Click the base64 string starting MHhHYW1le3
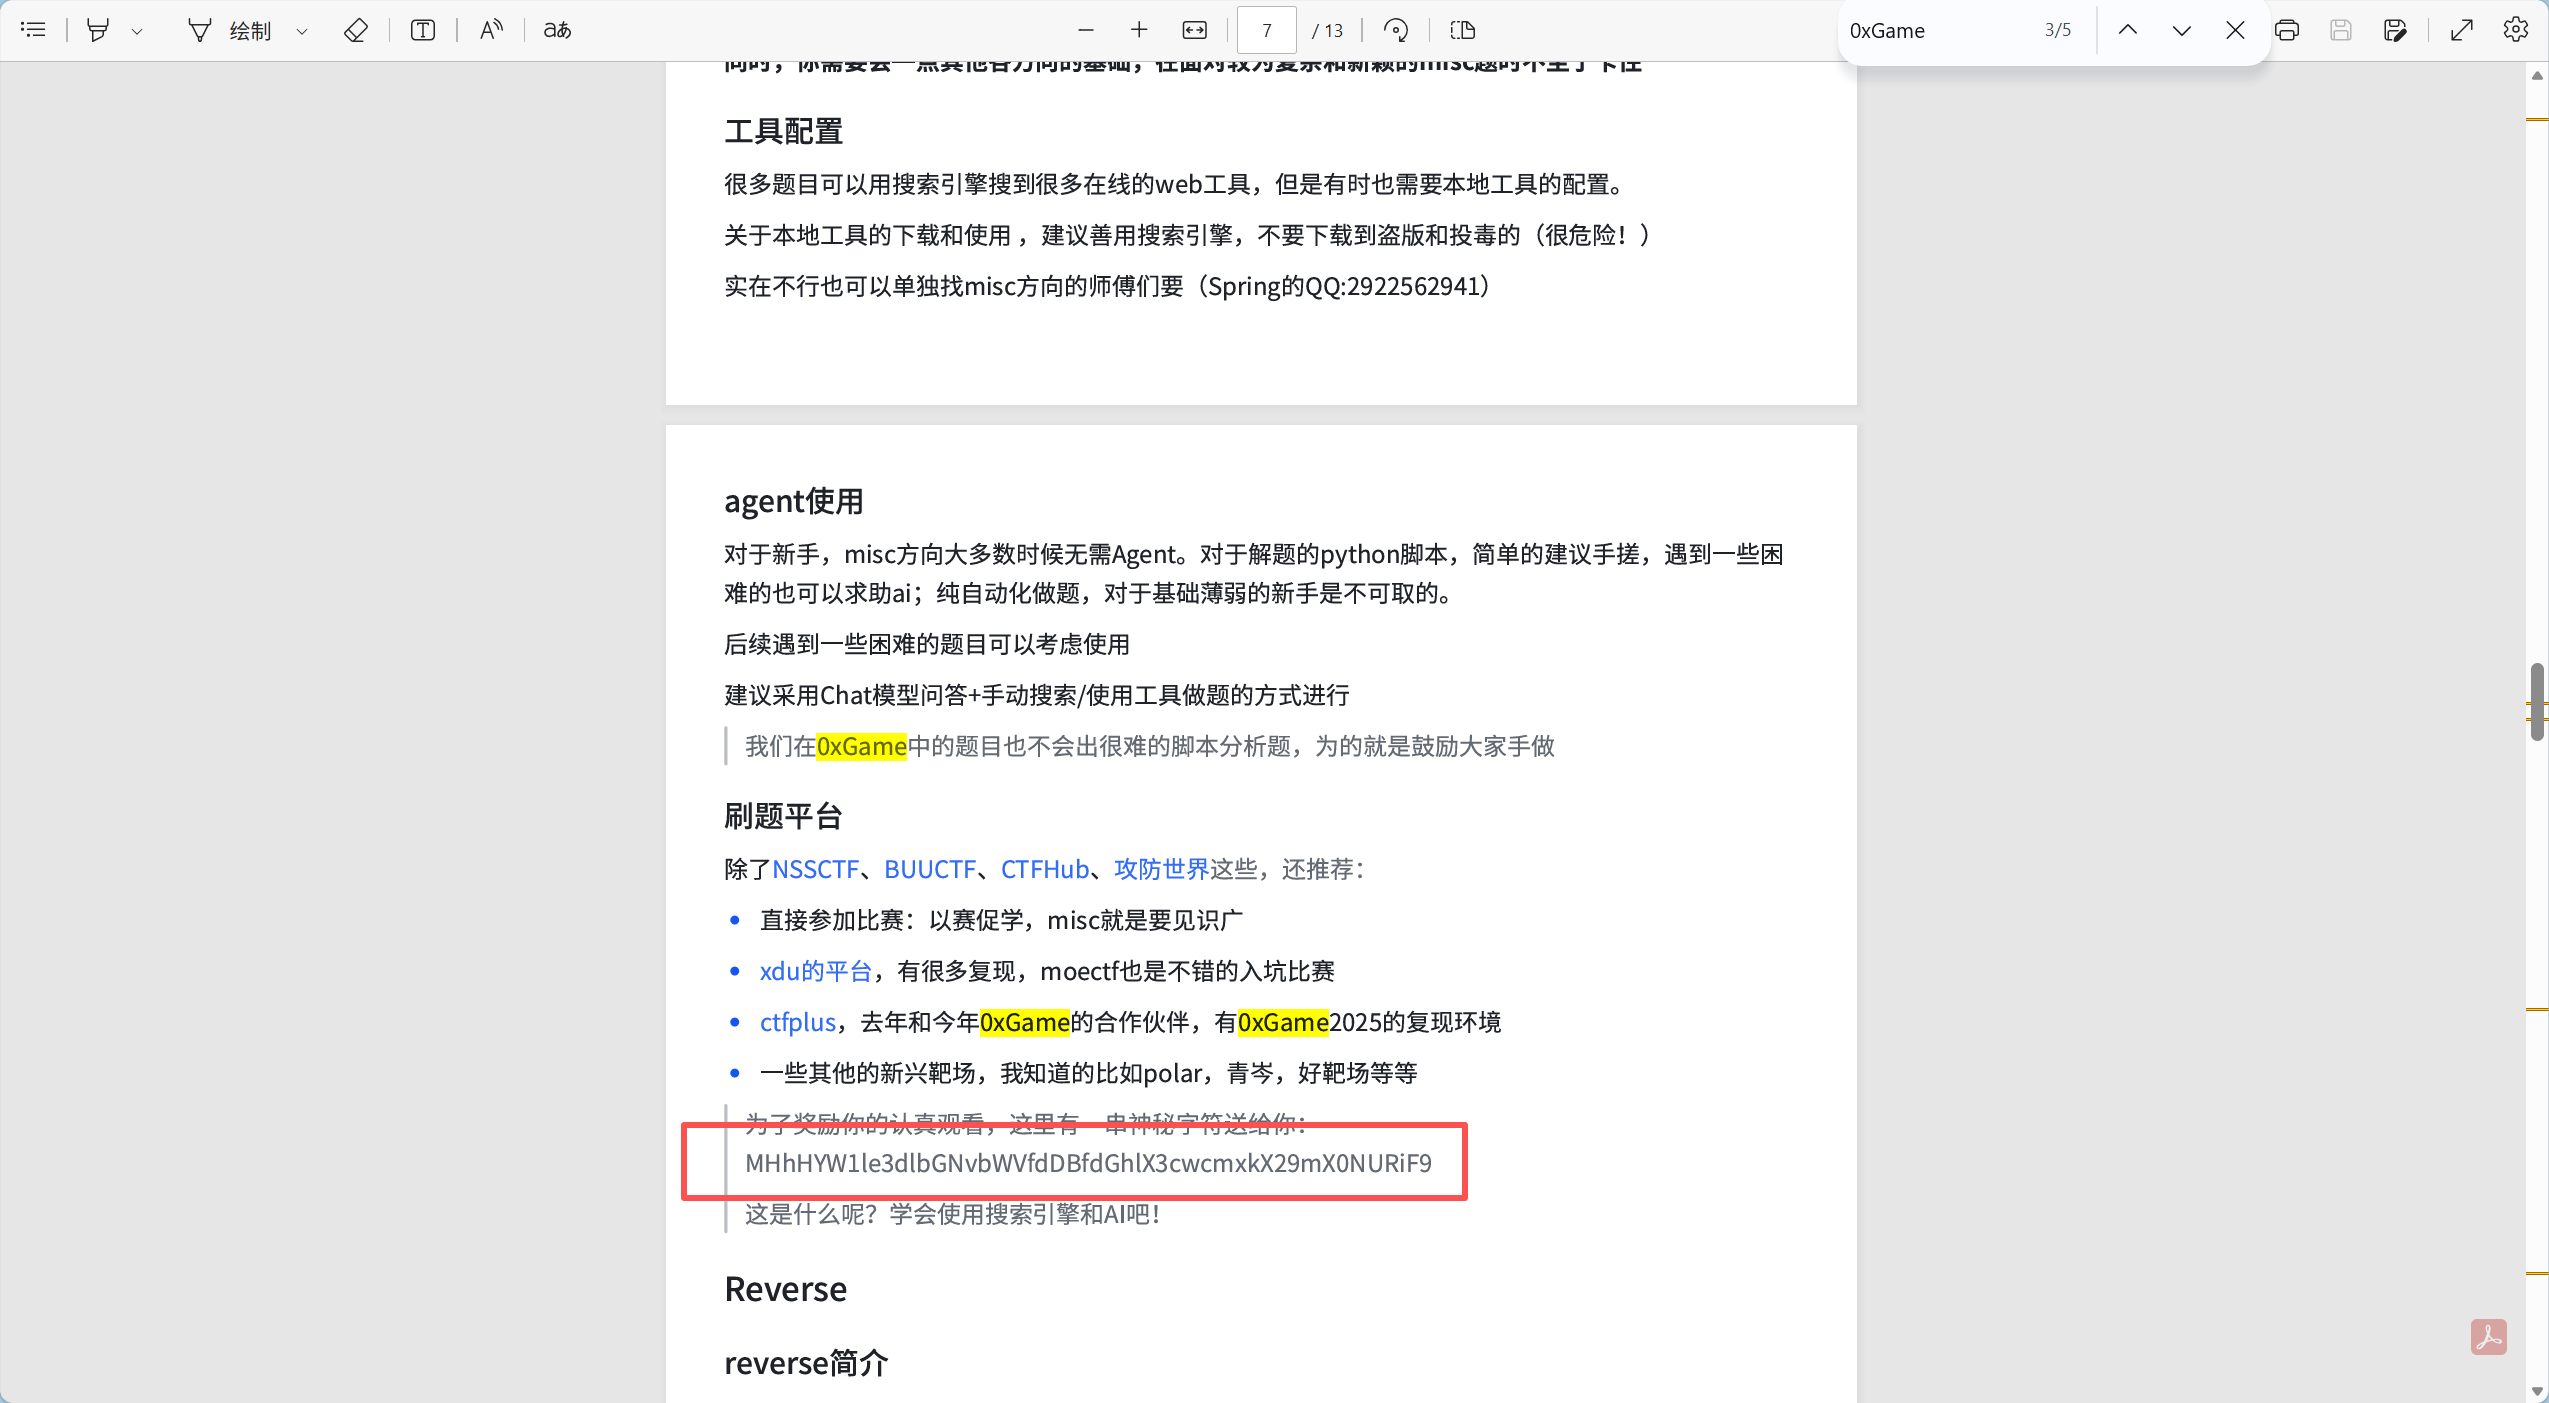Image resolution: width=2549 pixels, height=1403 pixels. click(1088, 1163)
